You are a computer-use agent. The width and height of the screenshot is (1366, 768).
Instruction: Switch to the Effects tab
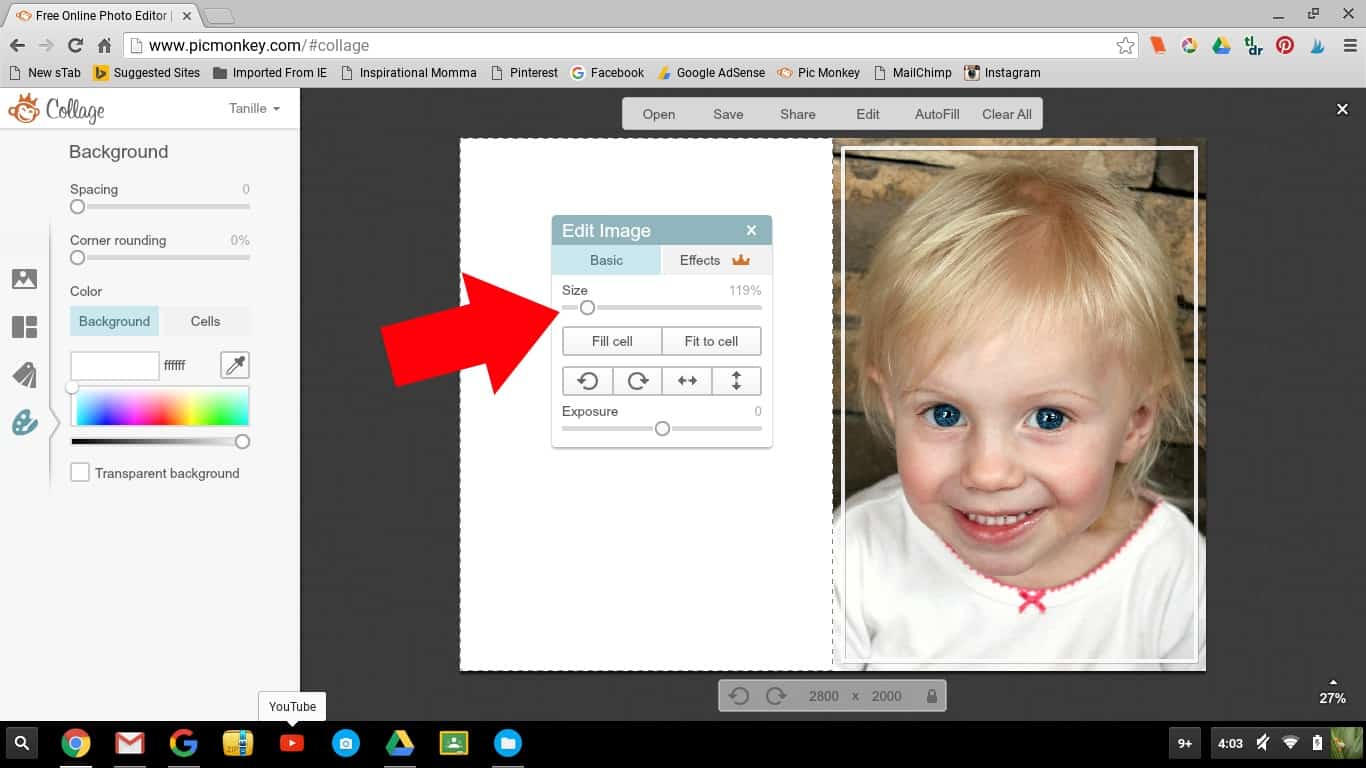point(714,260)
